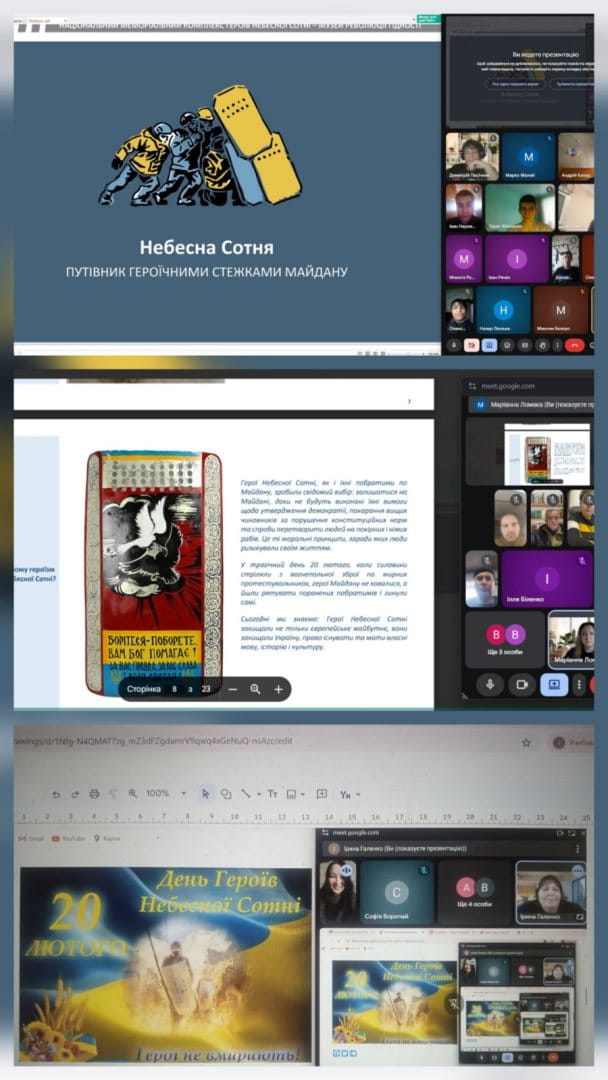Open the Ще 4 особи tile
The image size is (608, 1080).
click(475, 893)
